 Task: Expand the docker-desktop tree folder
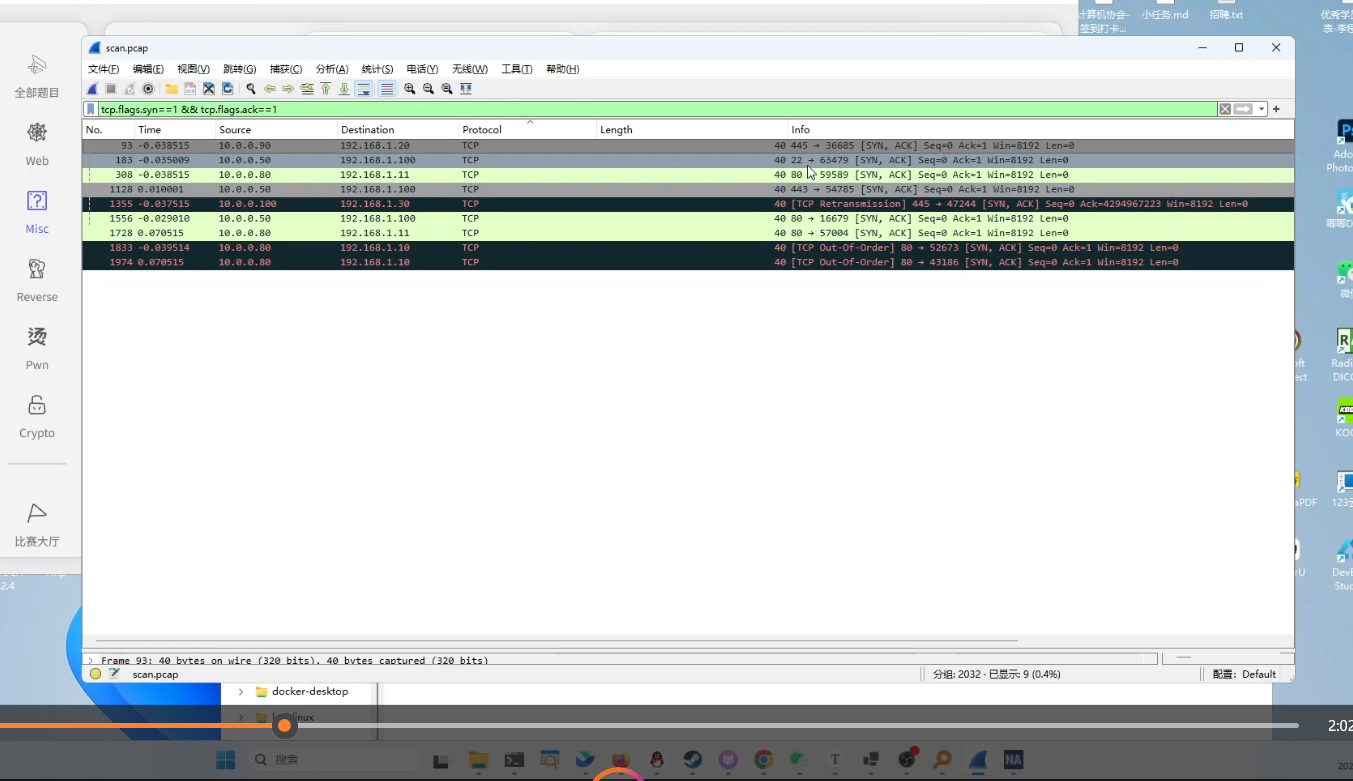pyautogui.click(x=241, y=691)
